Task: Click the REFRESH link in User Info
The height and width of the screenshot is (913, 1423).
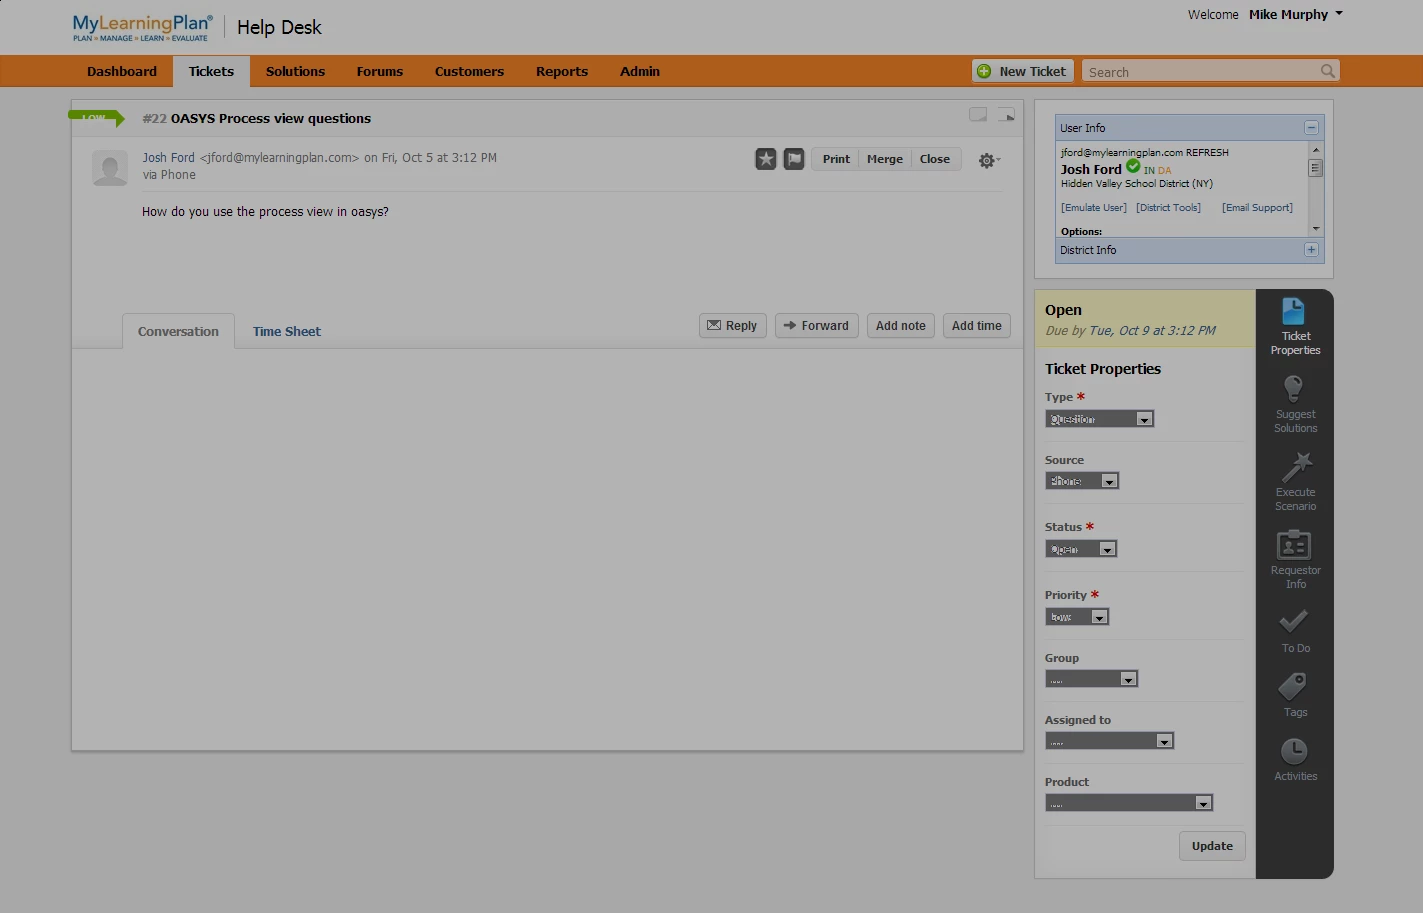Action: click(x=1207, y=153)
